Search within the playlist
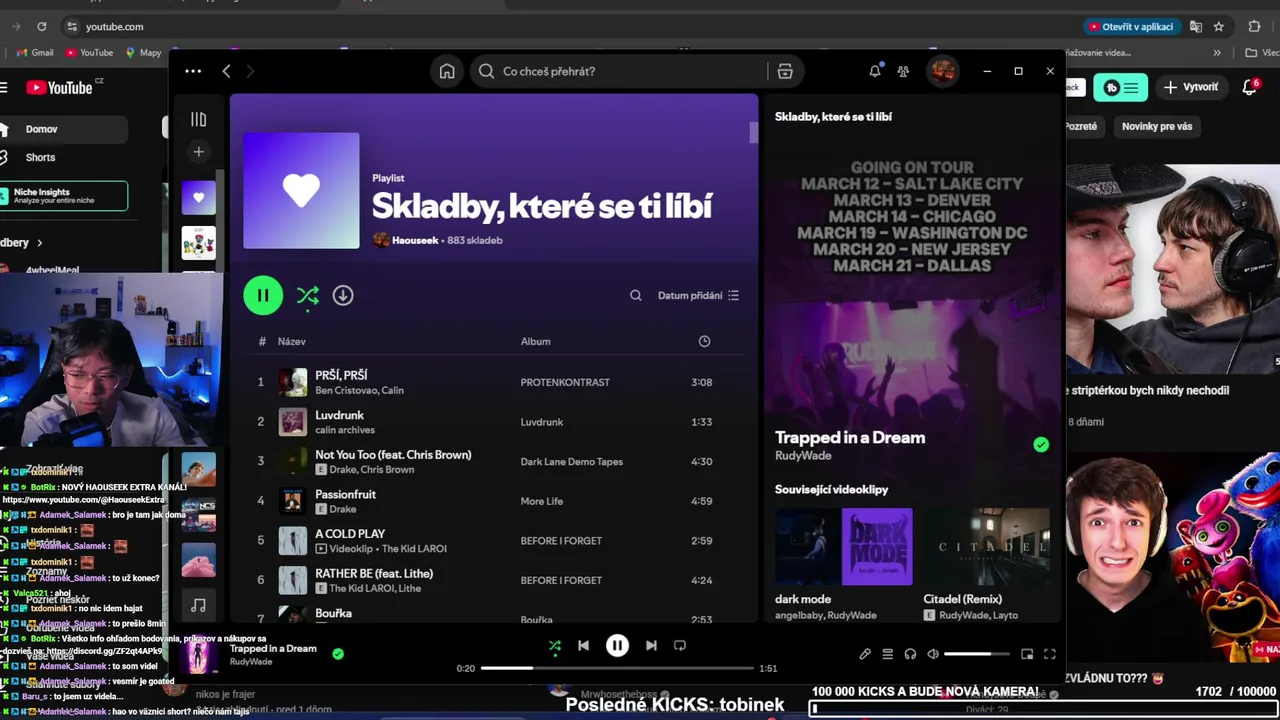 click(x=636, y=295)
